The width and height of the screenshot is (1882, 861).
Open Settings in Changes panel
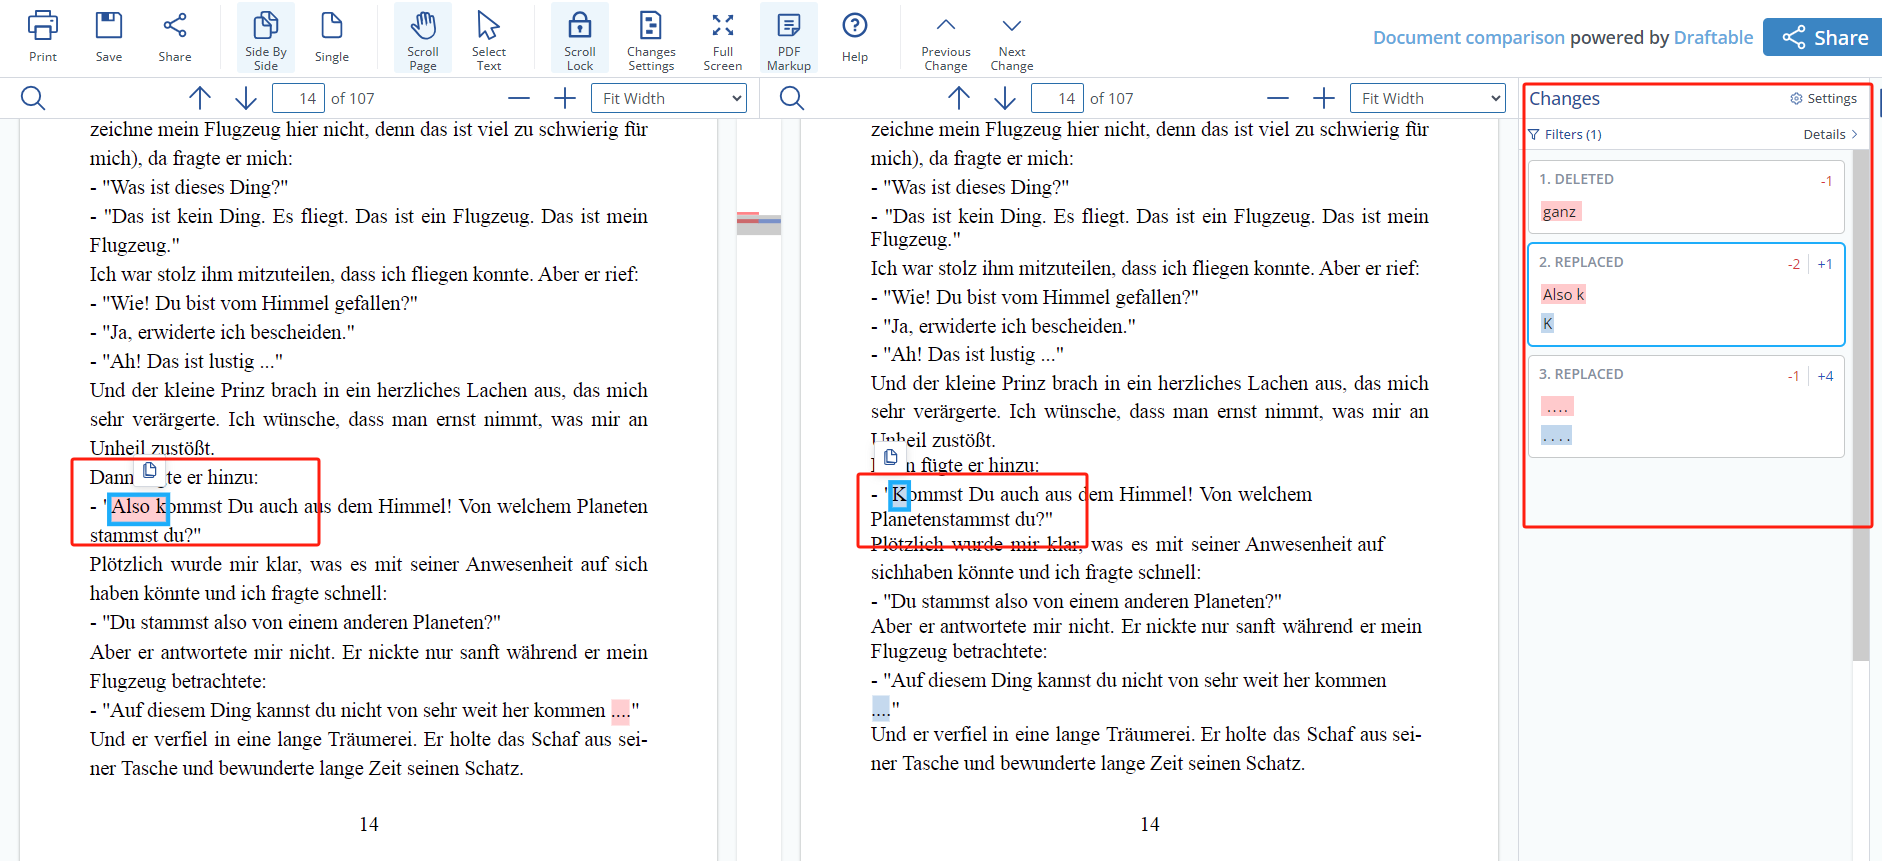pos(1823,98)
